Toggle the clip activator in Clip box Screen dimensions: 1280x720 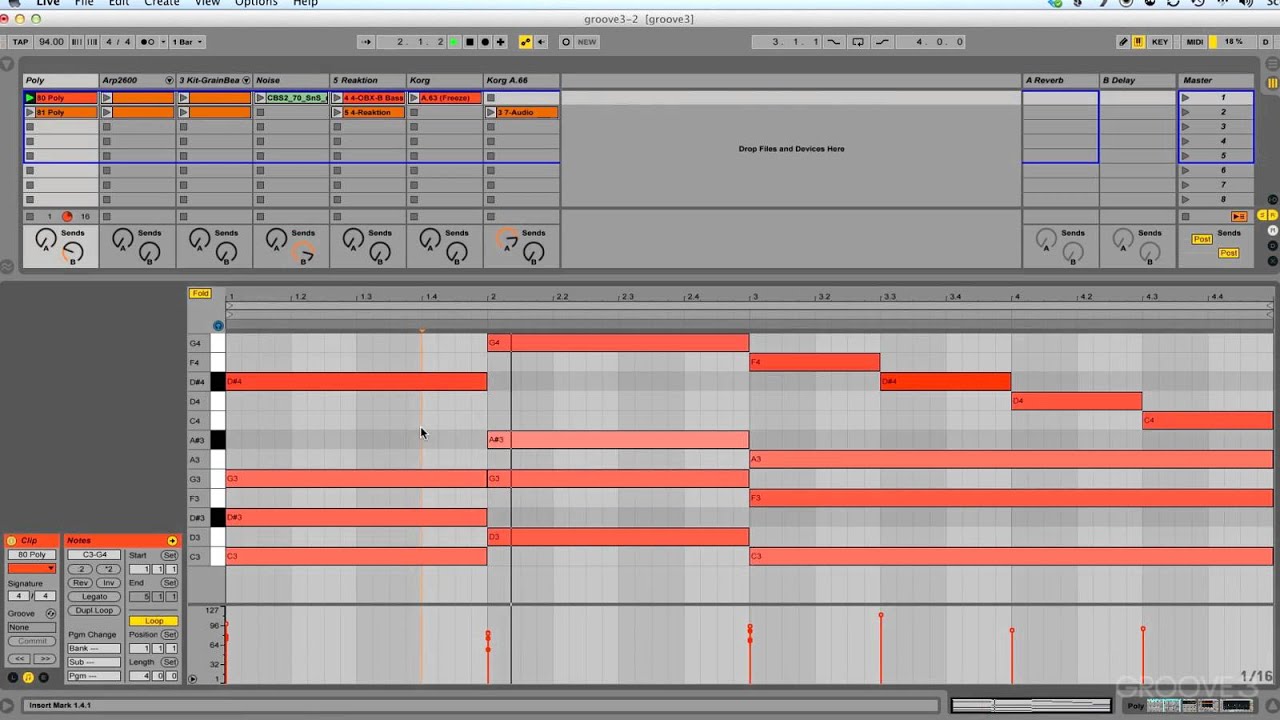12,540
